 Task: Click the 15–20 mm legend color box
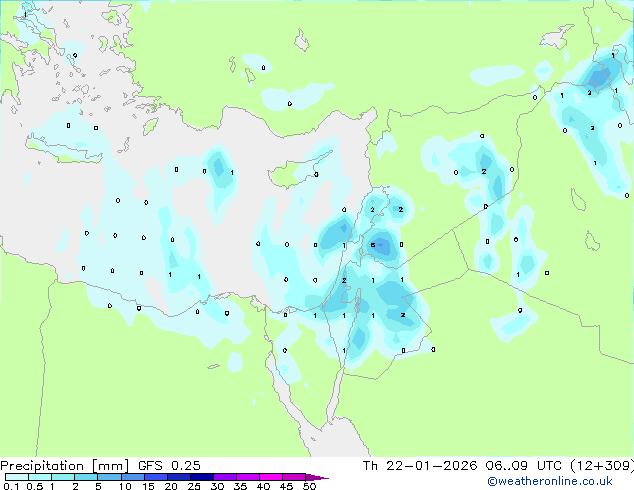pos(156,477)
